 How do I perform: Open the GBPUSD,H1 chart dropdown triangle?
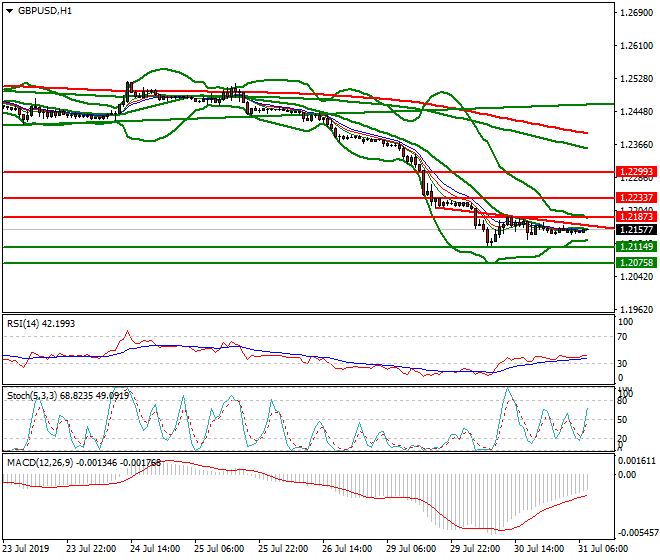tap(9, 11)
